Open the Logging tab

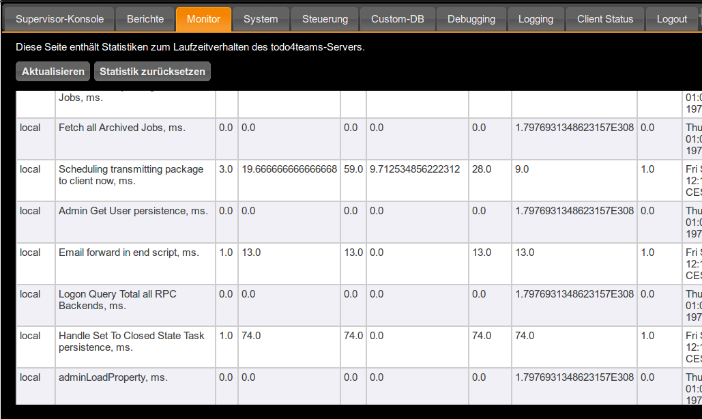(536, 19)
